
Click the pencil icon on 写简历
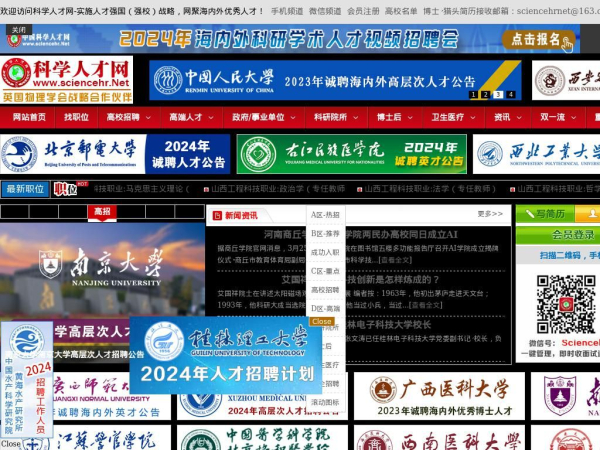530,214
